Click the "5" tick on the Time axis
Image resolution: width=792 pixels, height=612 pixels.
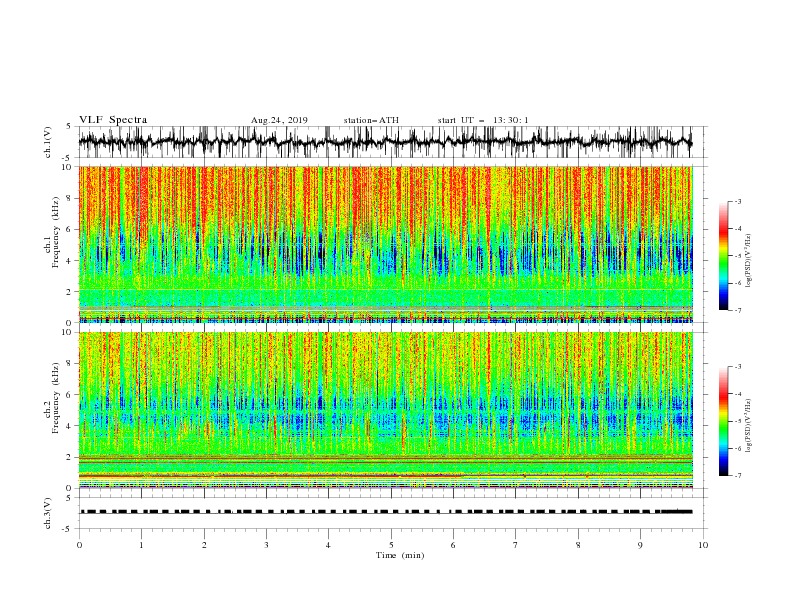[x=391, y=545]
